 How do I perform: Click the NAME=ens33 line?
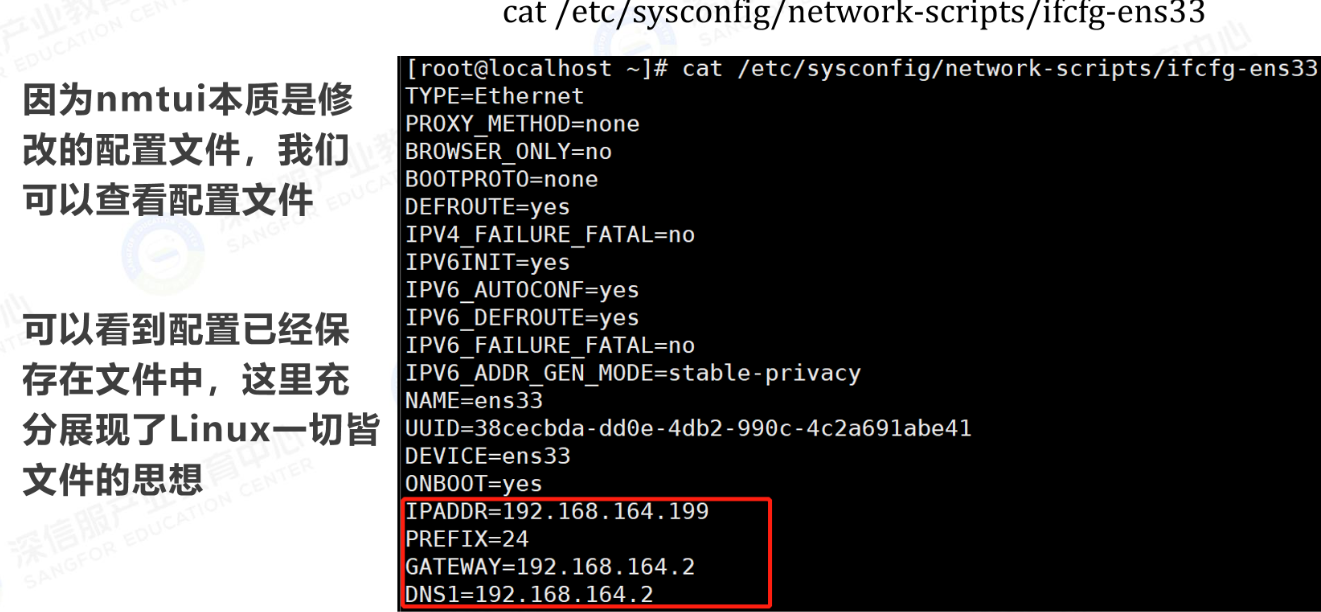[473, 401]
